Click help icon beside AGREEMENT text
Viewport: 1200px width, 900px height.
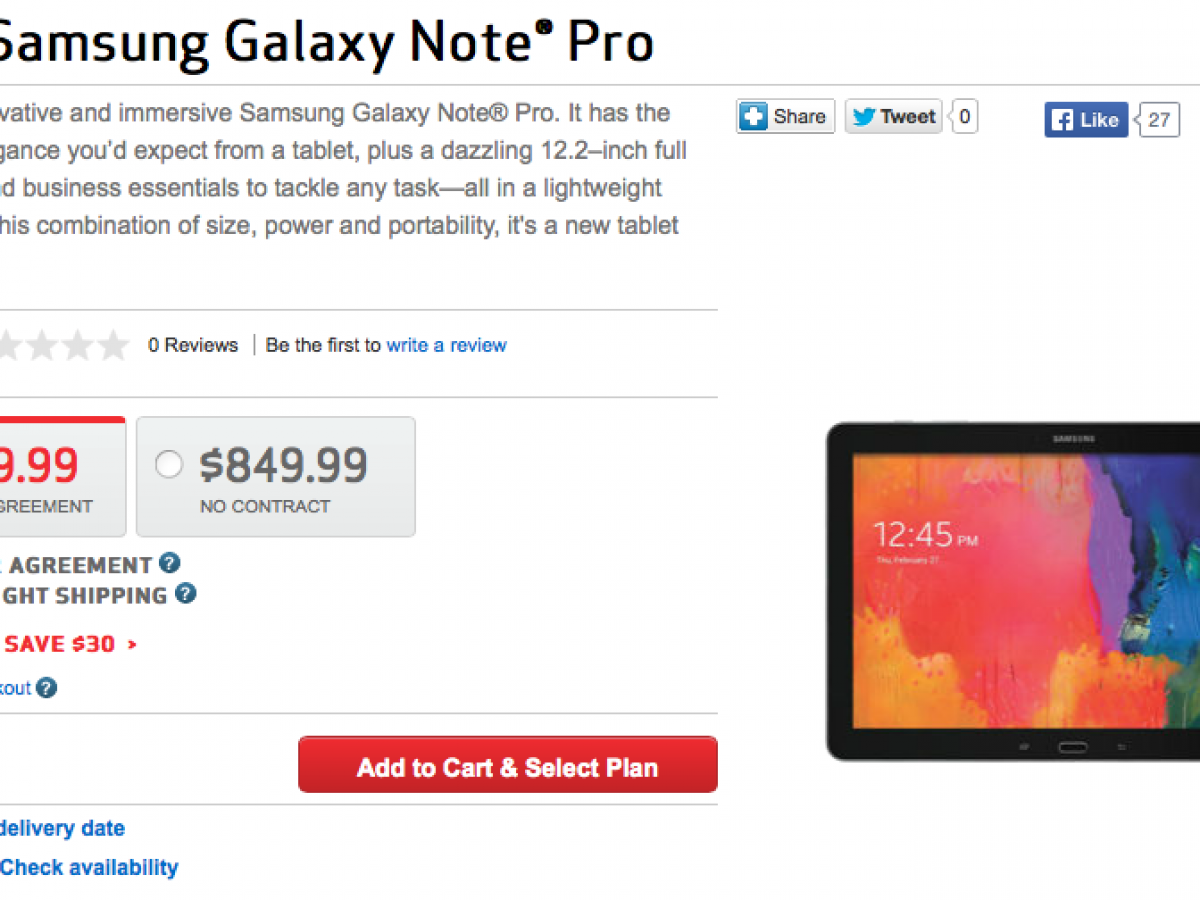click(x=170, y=563)
